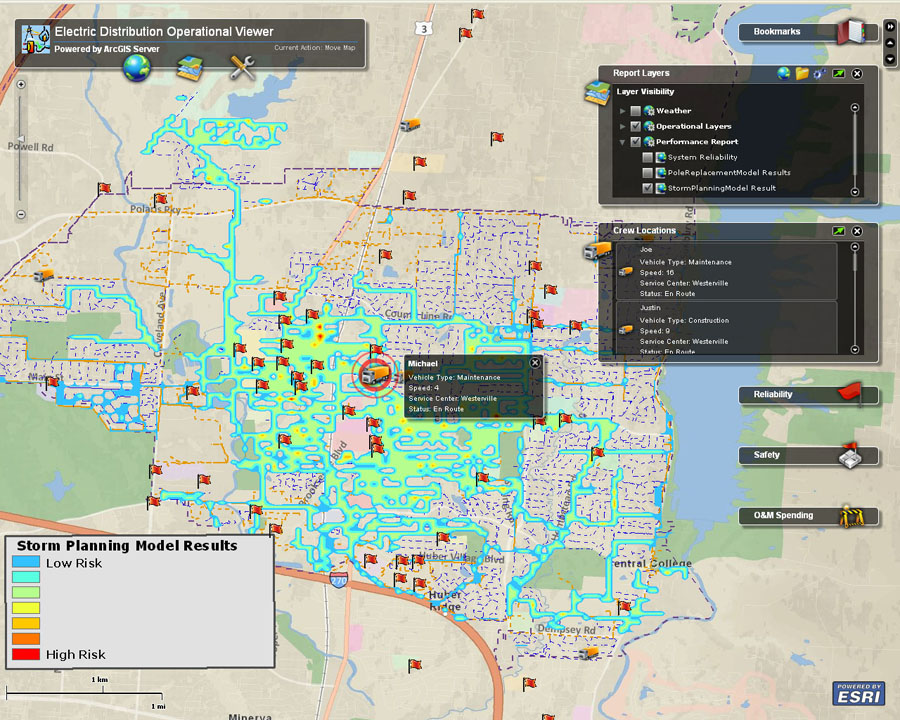Click the StormPlanningModel Result layer icon
This screenshot has width=900, height=720.
(661, 188)
